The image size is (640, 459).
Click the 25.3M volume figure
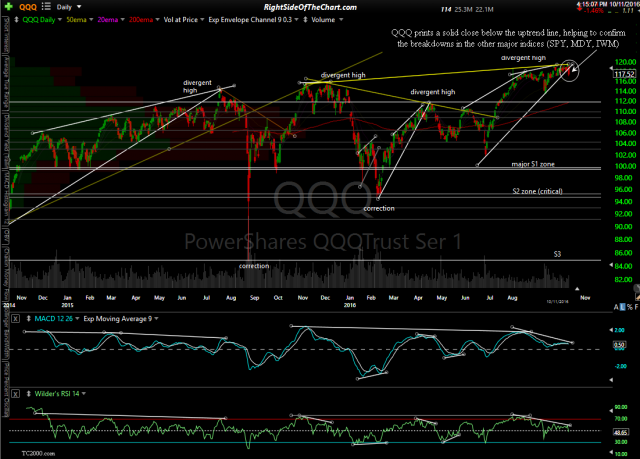point(463,9)
